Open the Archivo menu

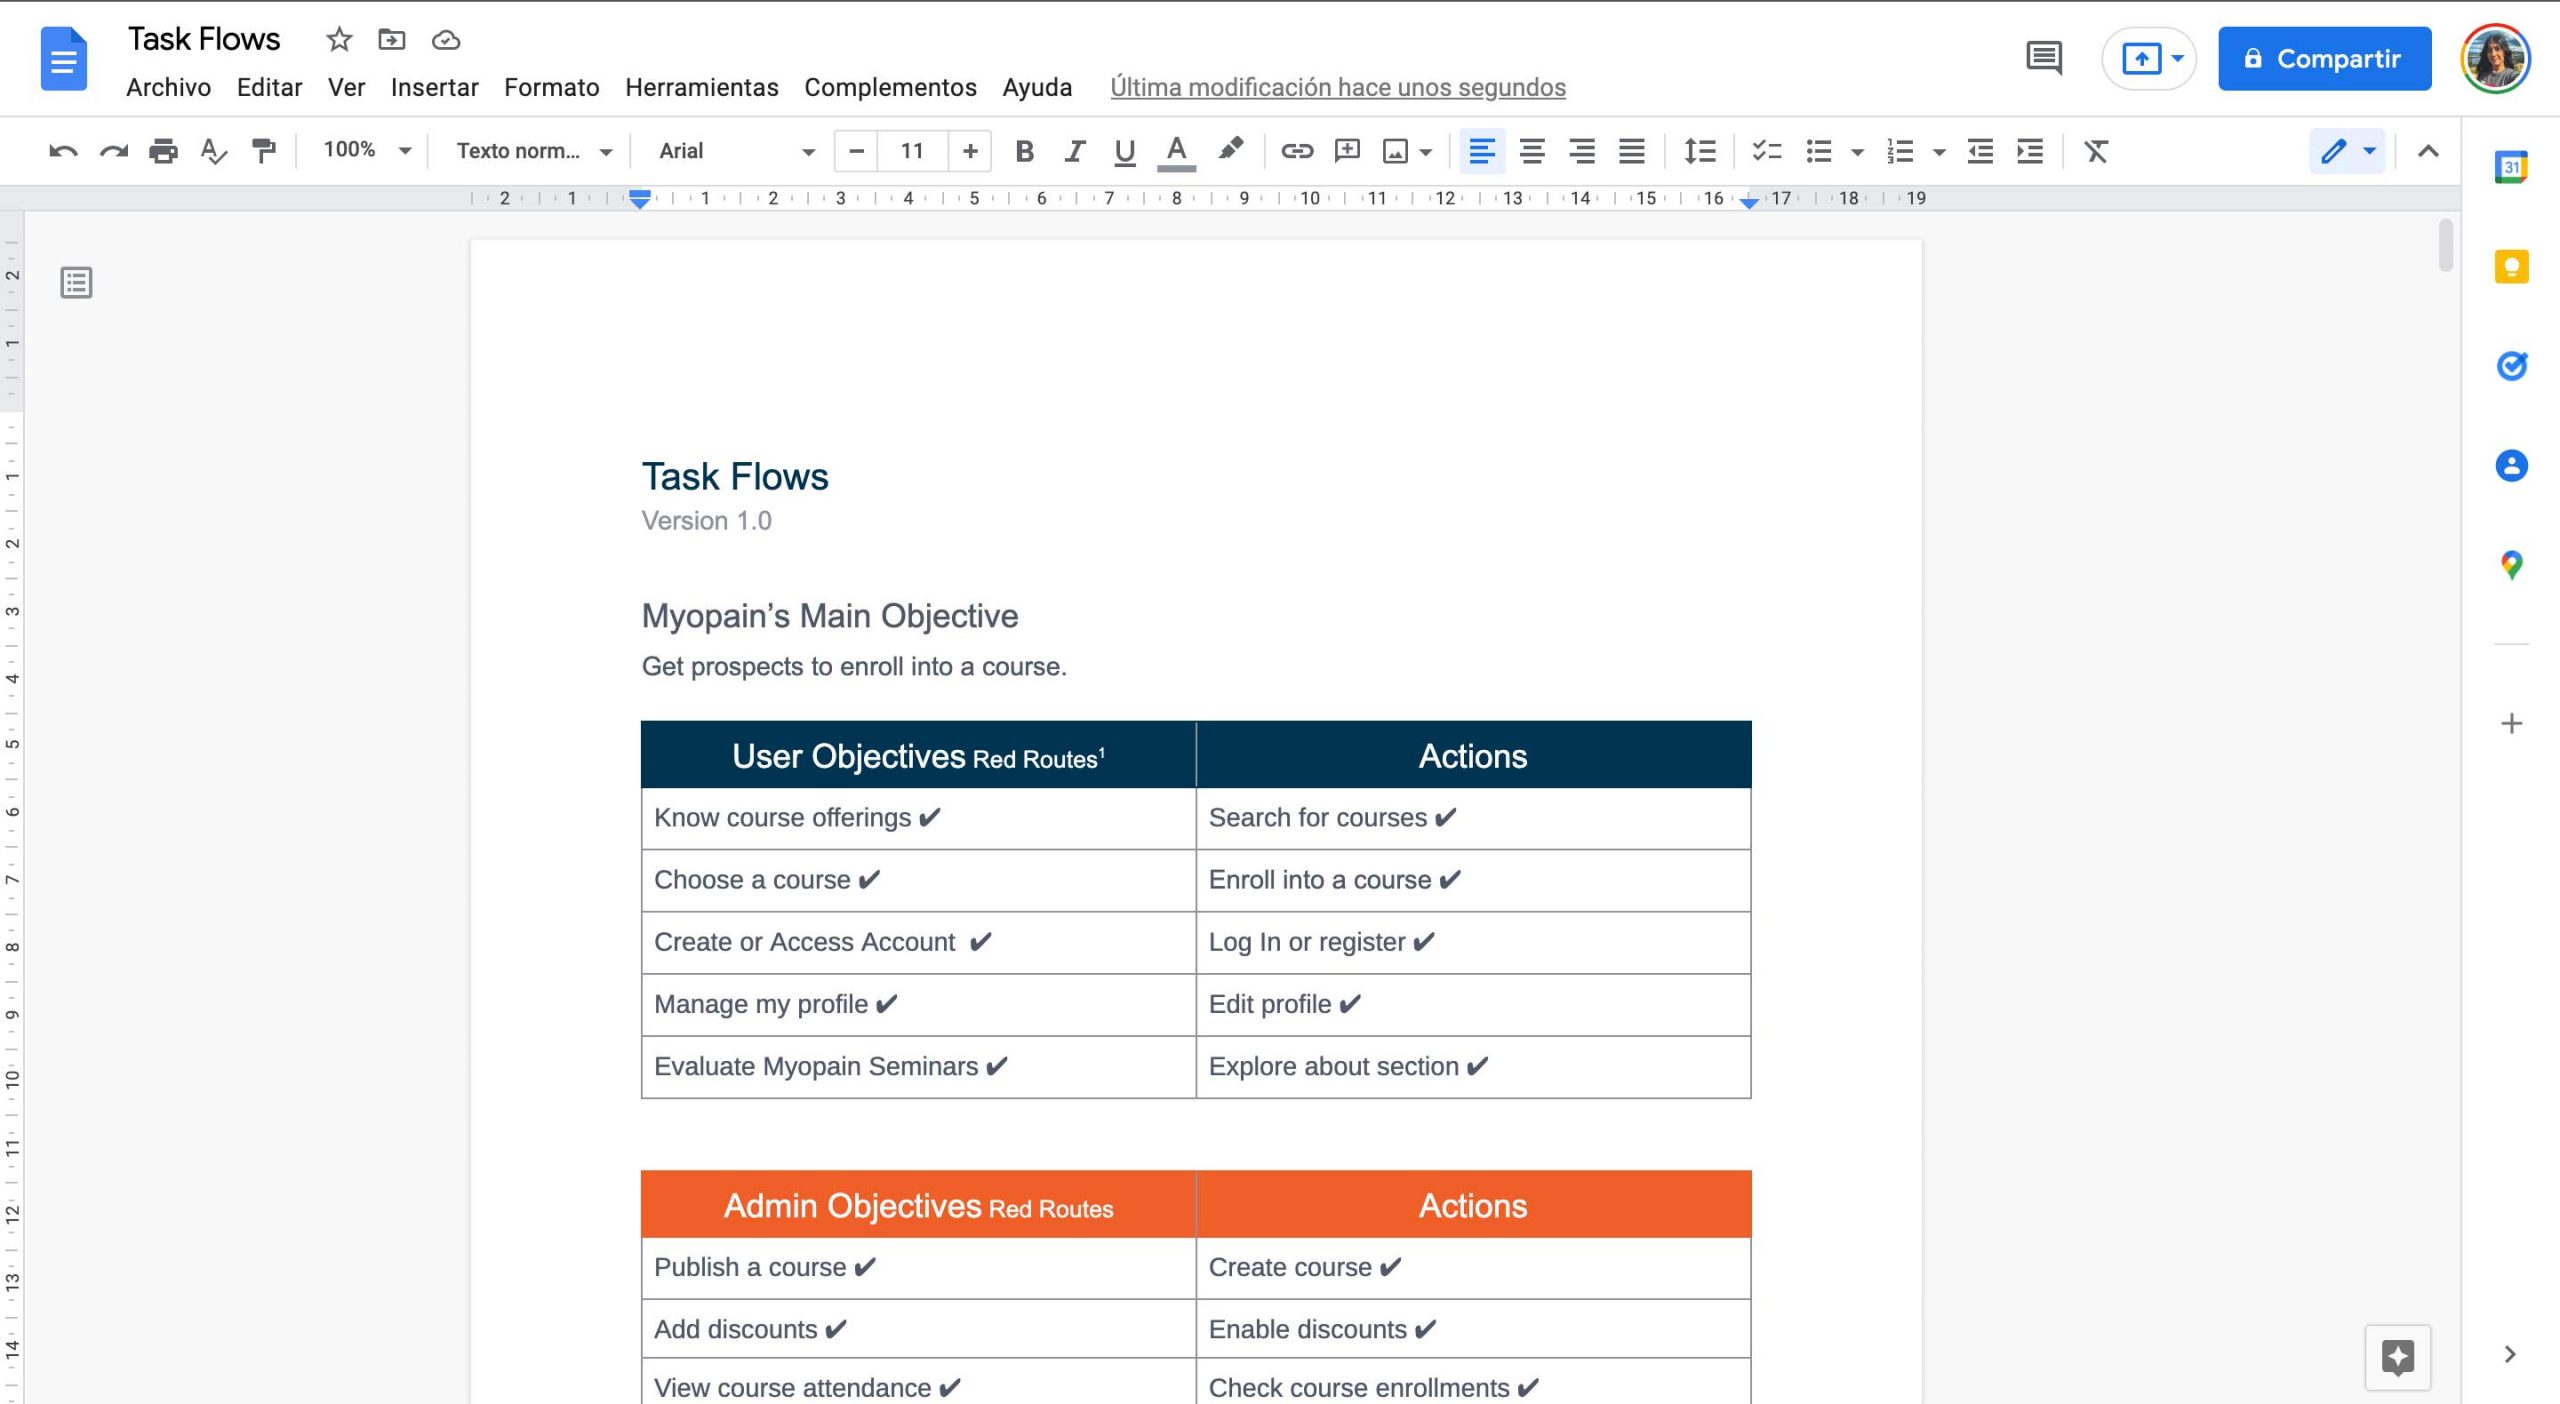pos(168,88)
